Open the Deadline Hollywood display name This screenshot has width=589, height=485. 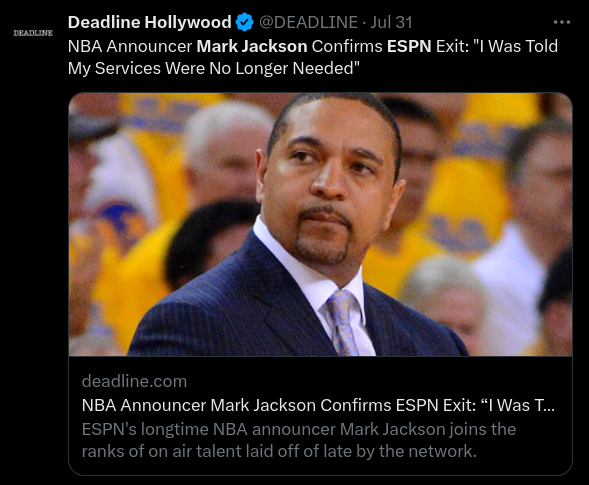pos(150,22)
